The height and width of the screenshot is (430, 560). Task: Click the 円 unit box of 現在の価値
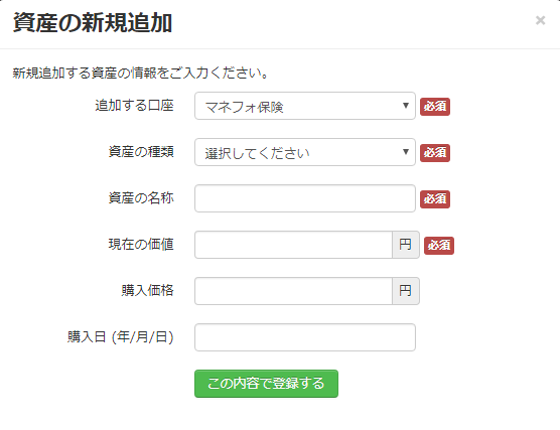click(x=406, y=245)
